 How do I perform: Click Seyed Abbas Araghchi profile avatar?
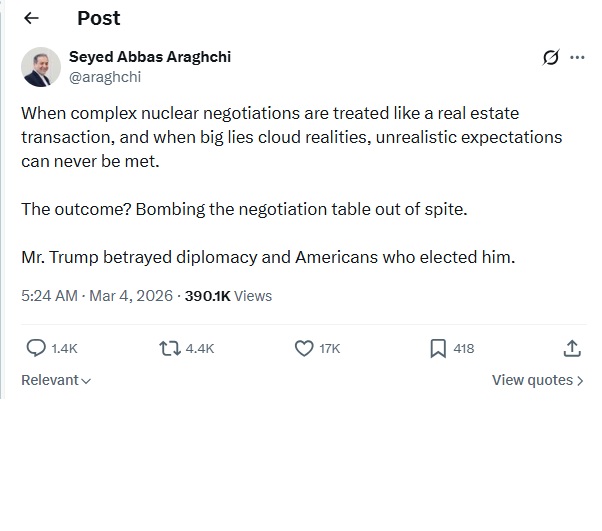(41, 66)
